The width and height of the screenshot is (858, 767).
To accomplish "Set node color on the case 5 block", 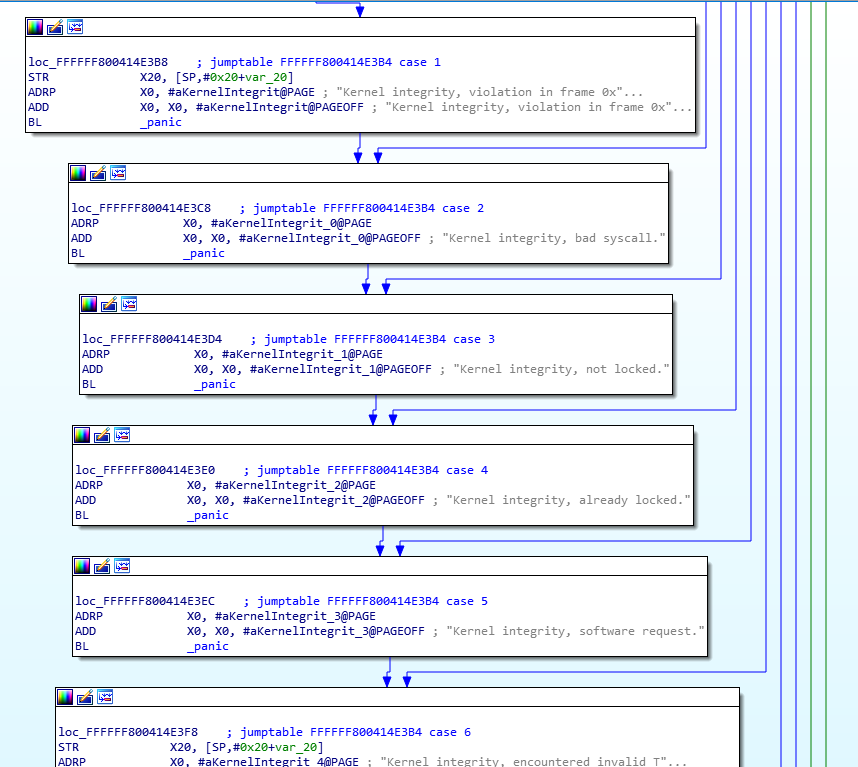I will tap(83, 566).
